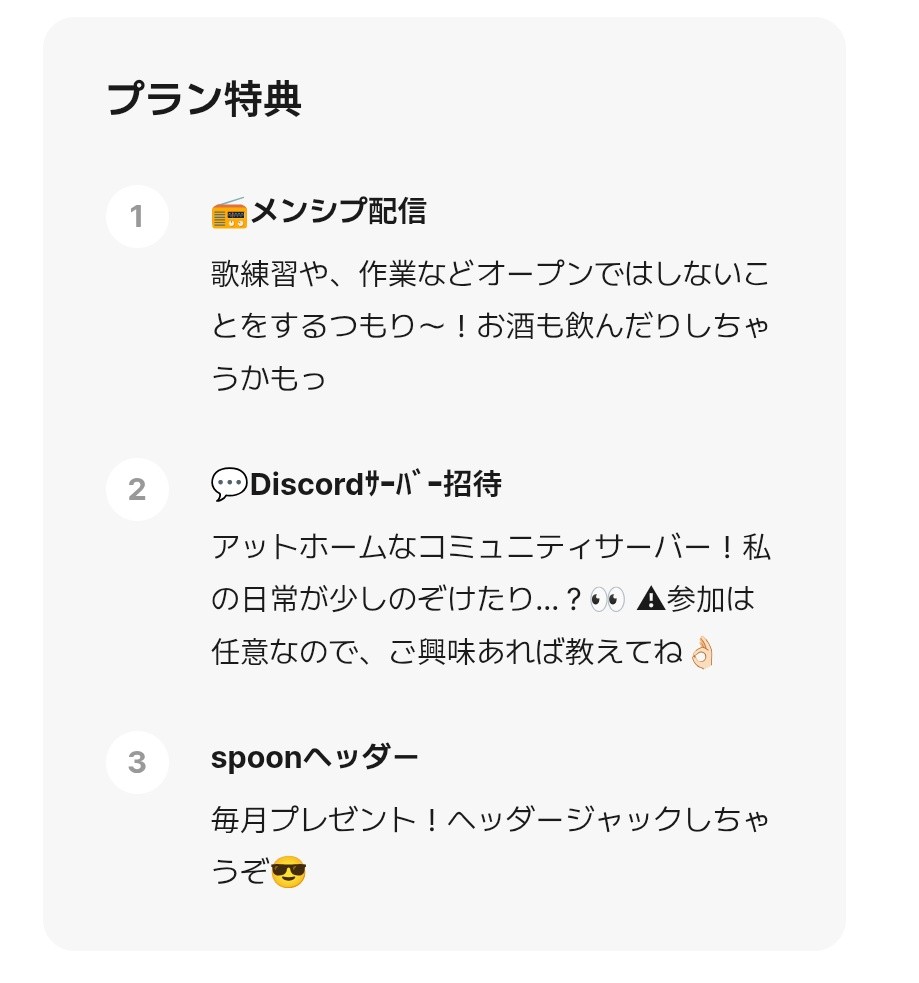Click the line starting with 毎月プレゼント
919x983 pixels.
click(x=490, y=820)
